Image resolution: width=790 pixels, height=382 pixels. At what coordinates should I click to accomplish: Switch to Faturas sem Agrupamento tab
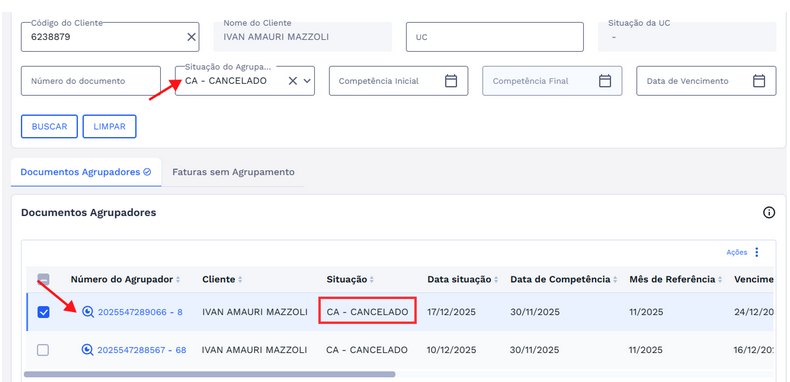(x=233, y=172)
